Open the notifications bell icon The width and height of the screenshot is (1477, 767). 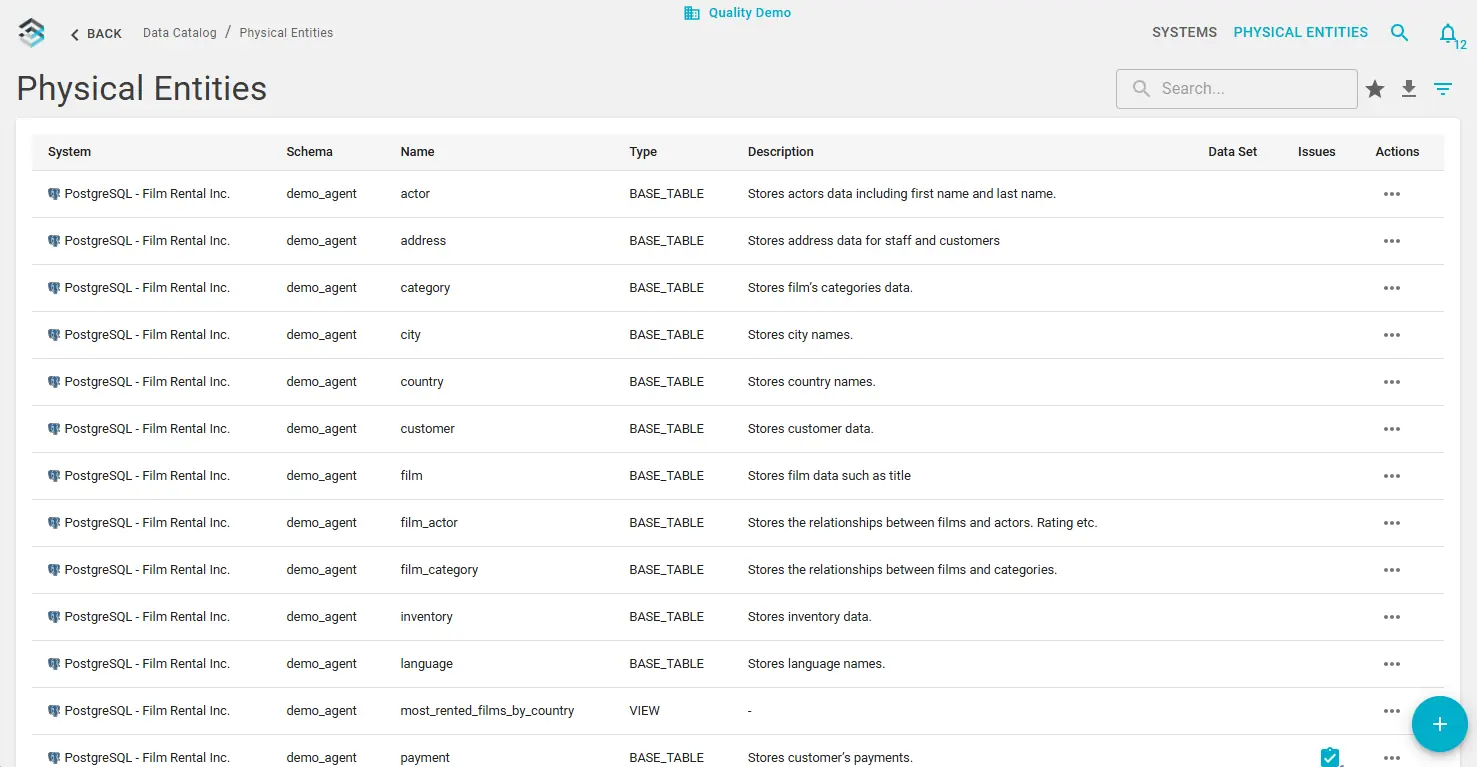coord(1447,34)
